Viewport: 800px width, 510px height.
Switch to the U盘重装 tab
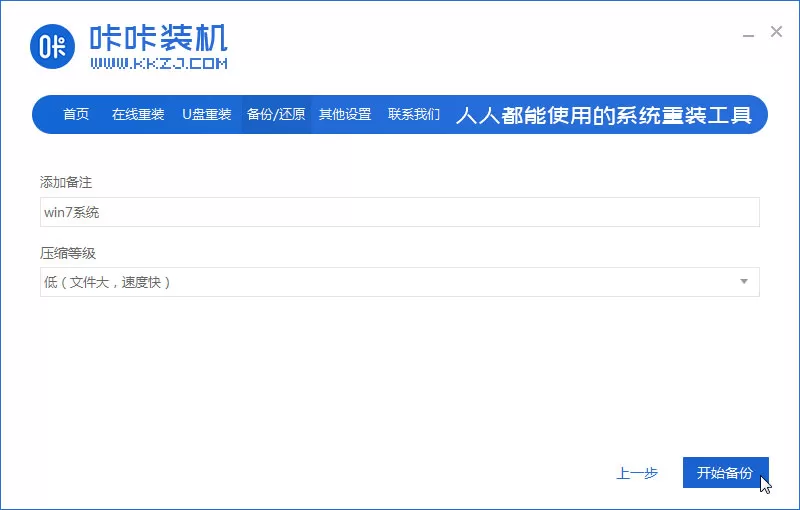coord(207,114)
